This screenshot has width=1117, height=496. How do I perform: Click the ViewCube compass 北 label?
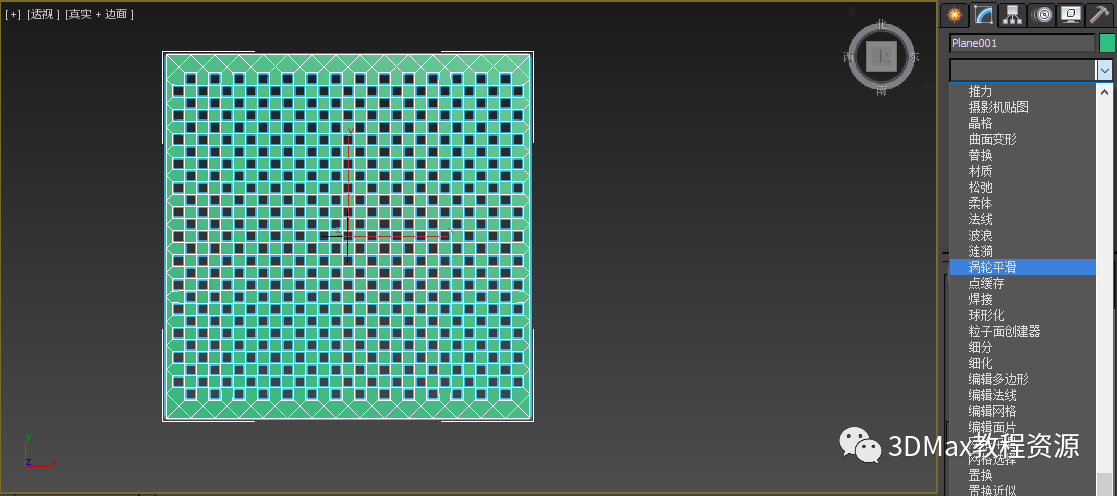click(882, 24)
